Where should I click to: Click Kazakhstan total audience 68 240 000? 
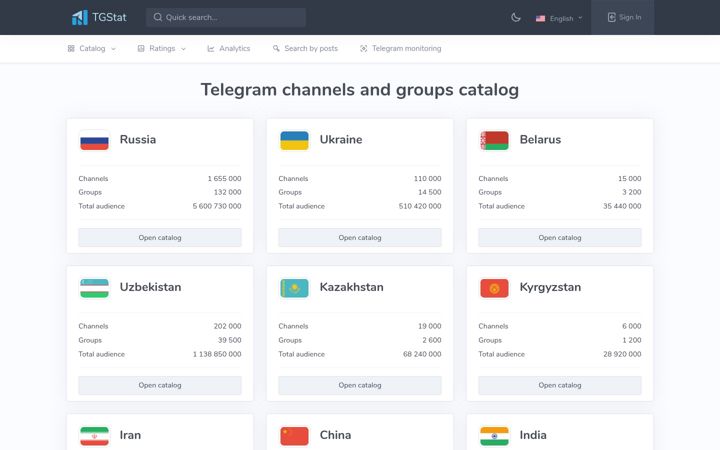422,354
